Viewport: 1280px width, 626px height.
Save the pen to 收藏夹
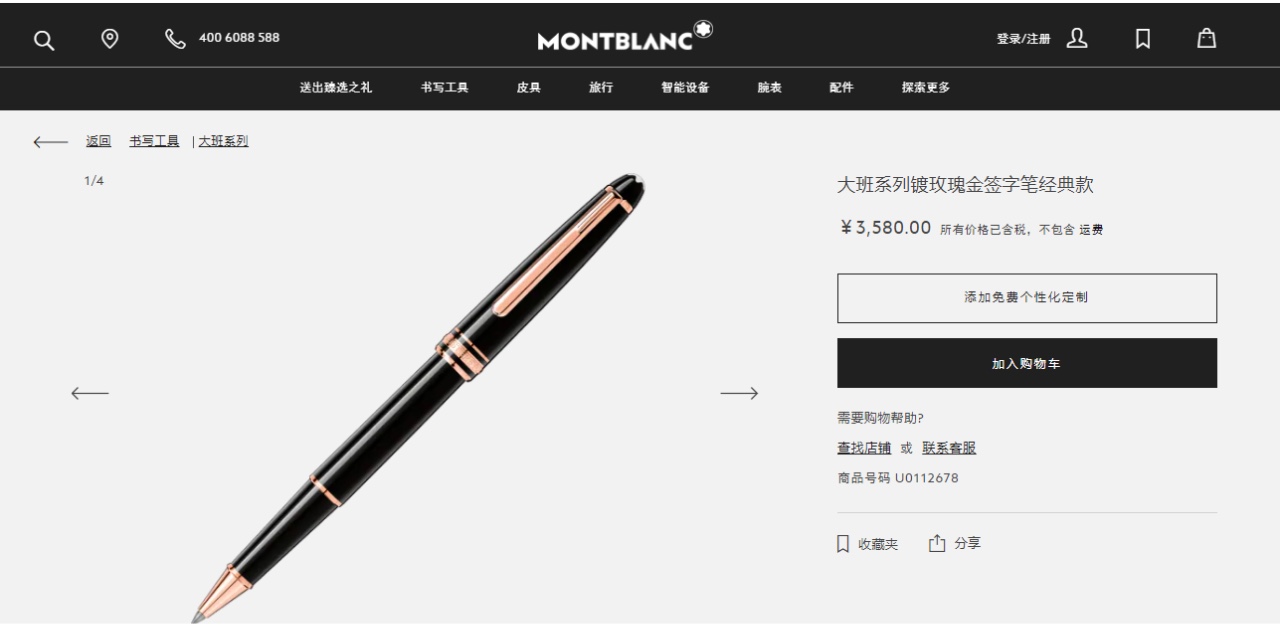tap(868, 544)
